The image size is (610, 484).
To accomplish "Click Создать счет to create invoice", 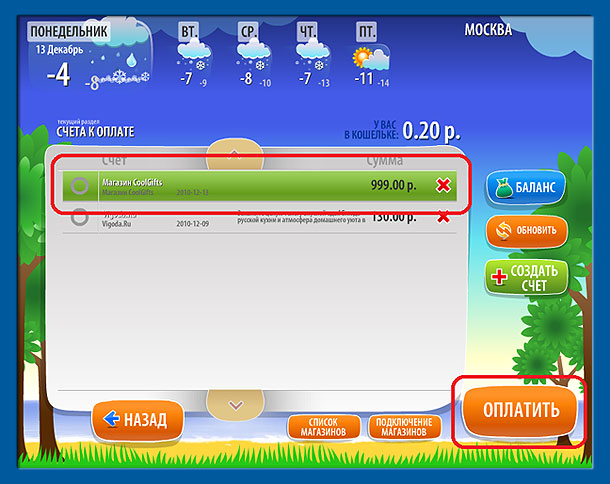I will [x=526, y=278].
